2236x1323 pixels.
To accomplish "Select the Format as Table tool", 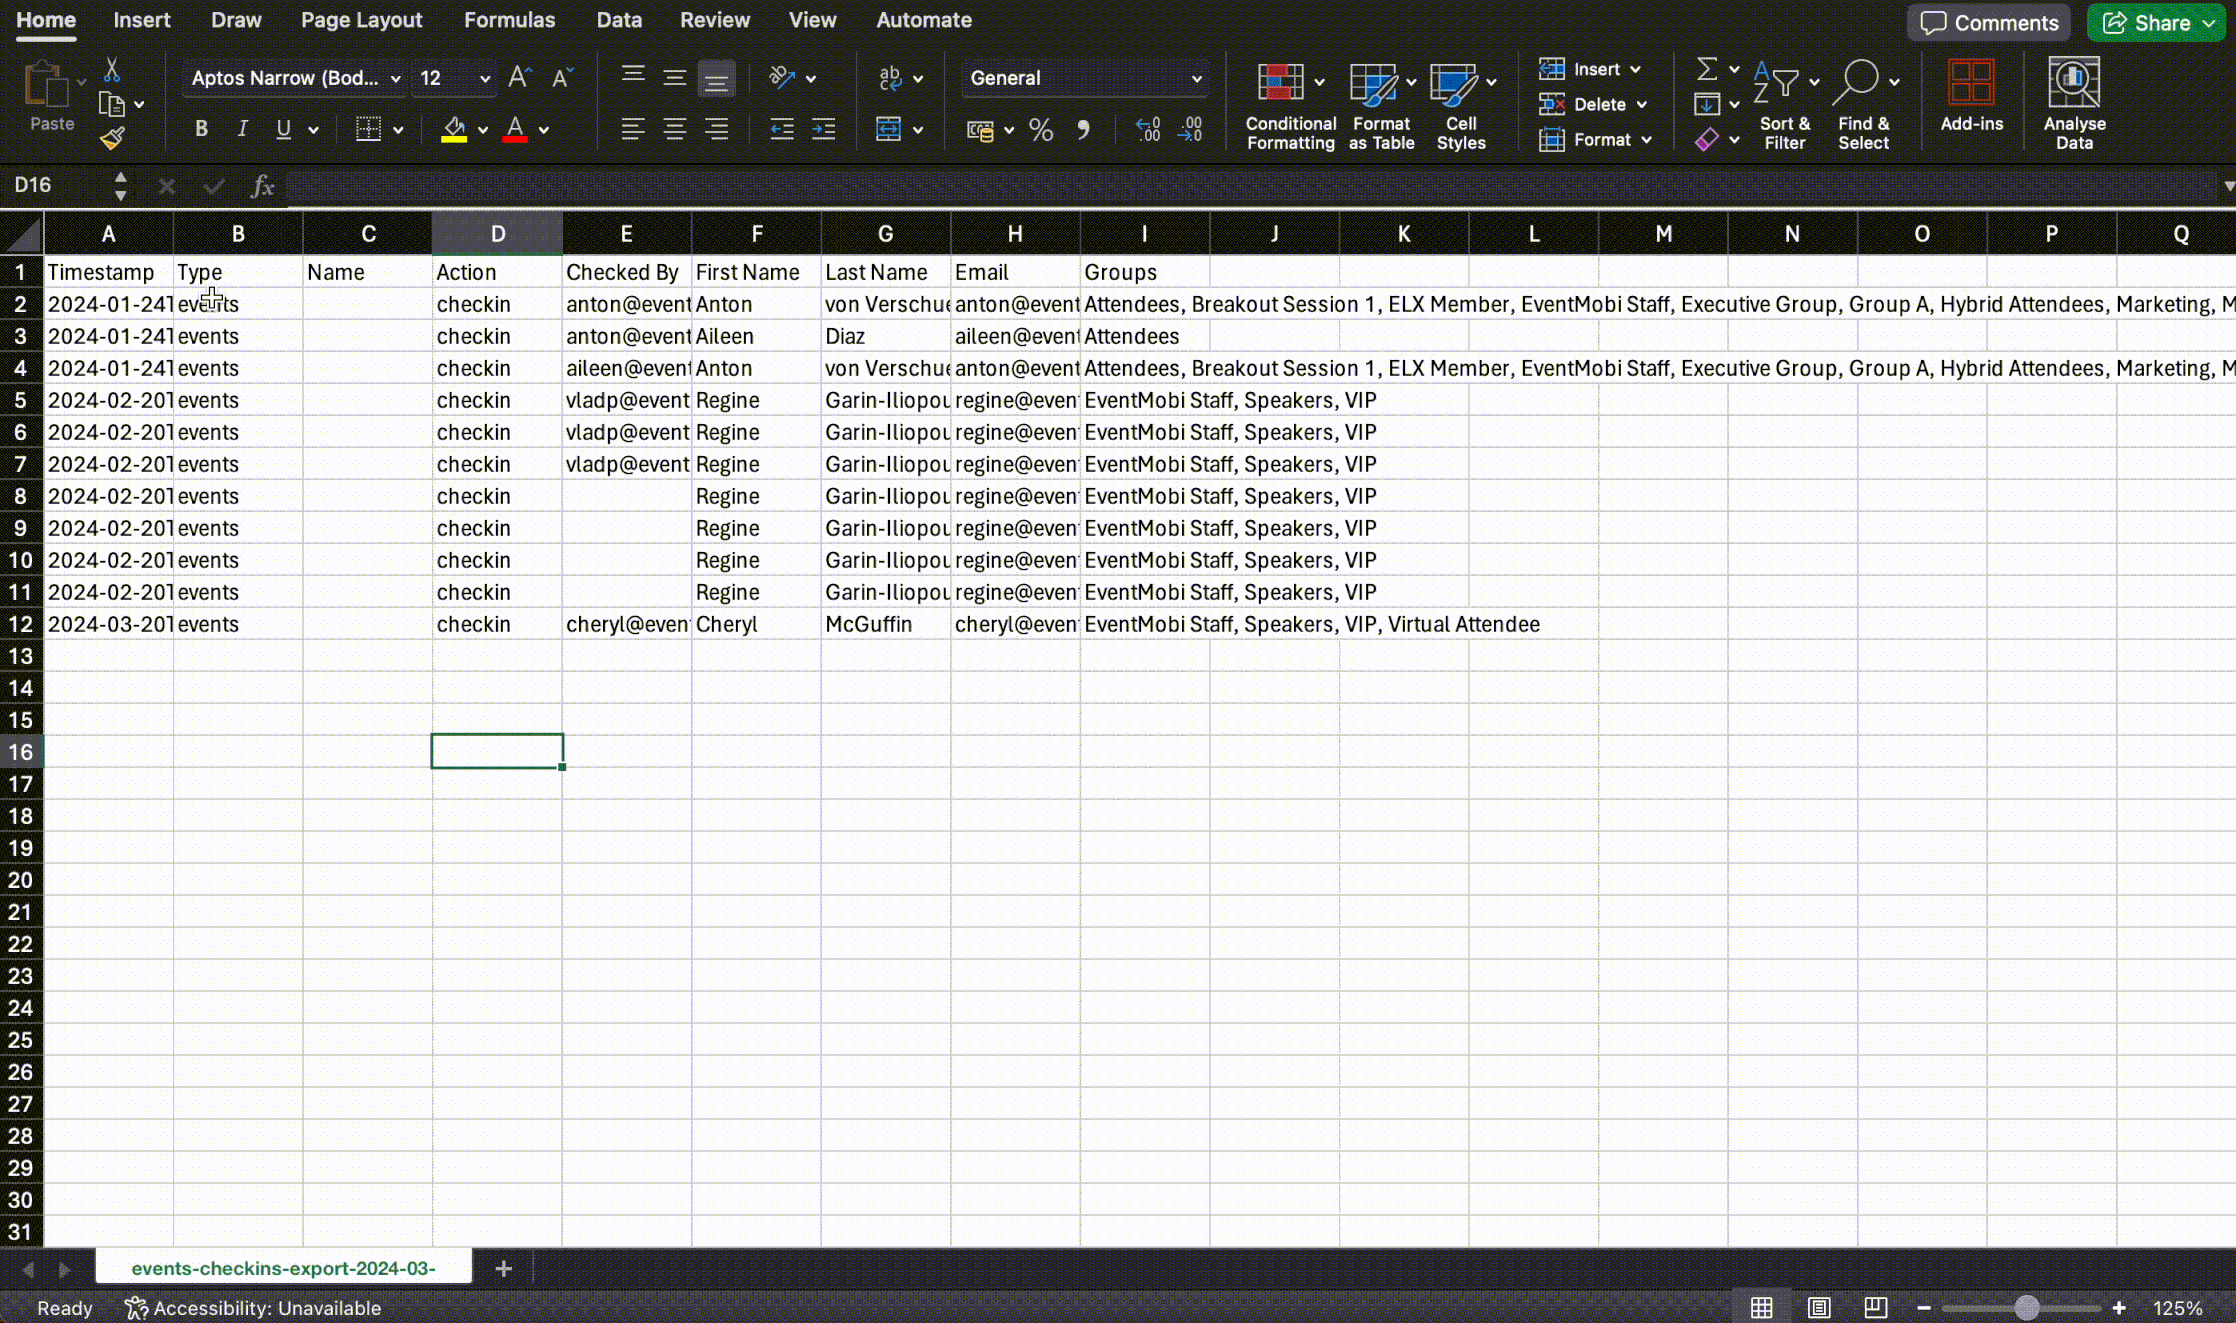I will click(x=1380, y=104).
